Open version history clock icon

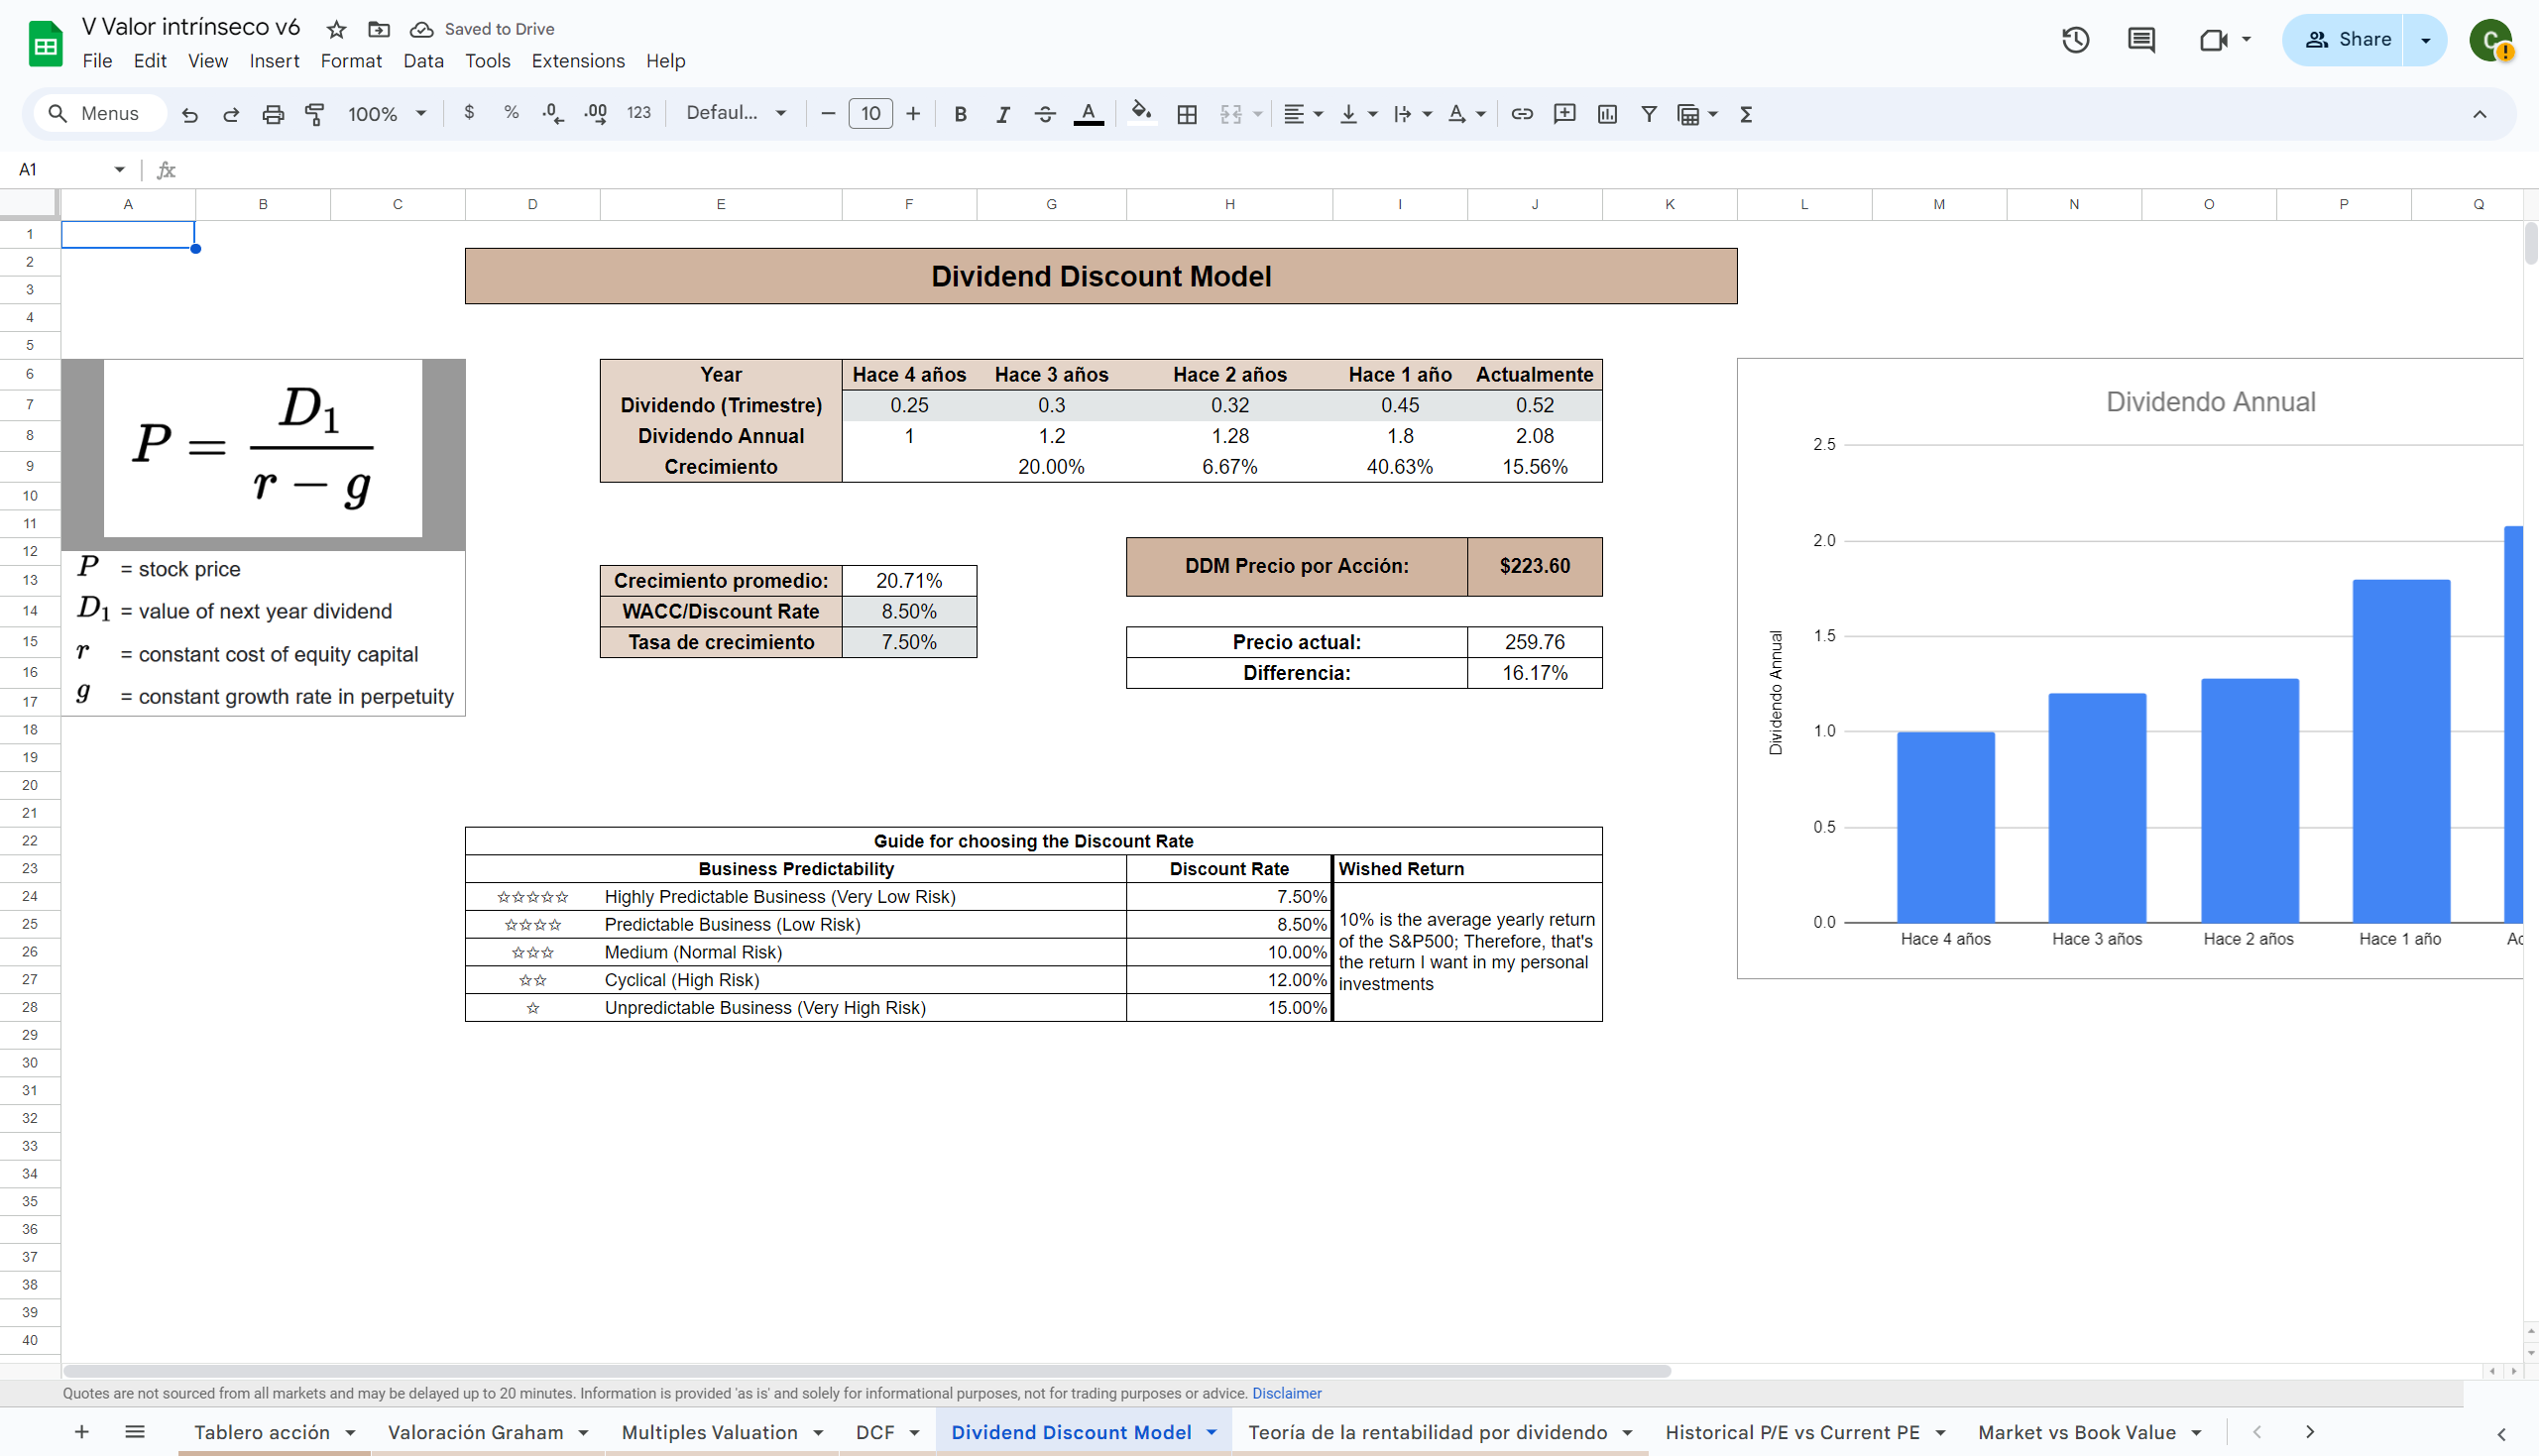click(2075, 40)
